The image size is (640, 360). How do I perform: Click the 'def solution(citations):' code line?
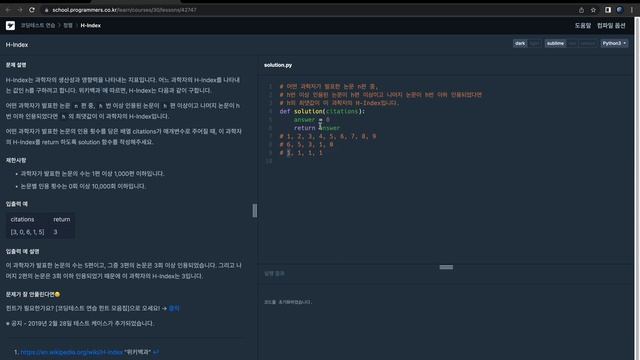tap(322, 111)
